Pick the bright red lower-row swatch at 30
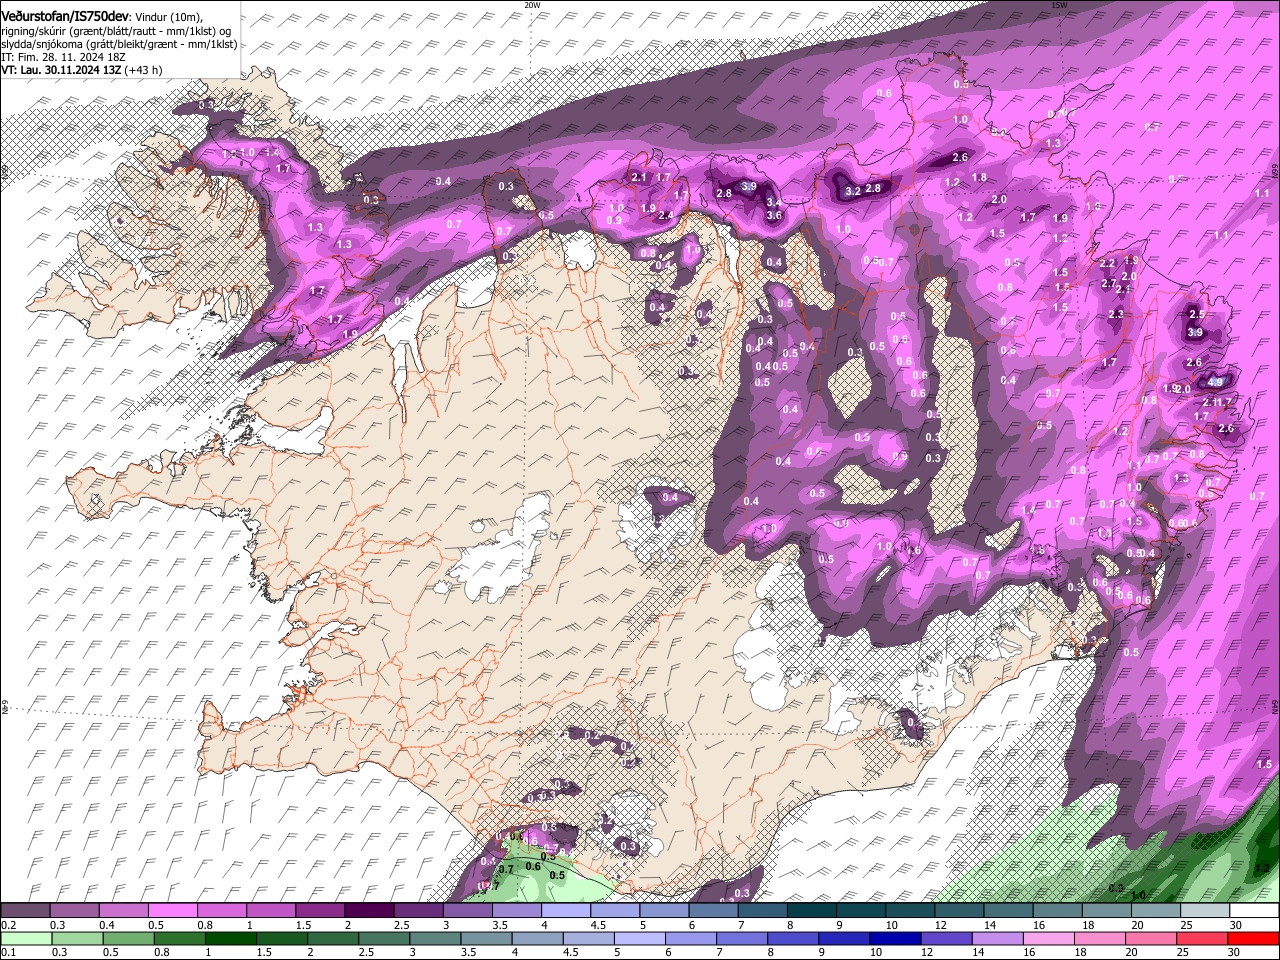 [1253, 939]
